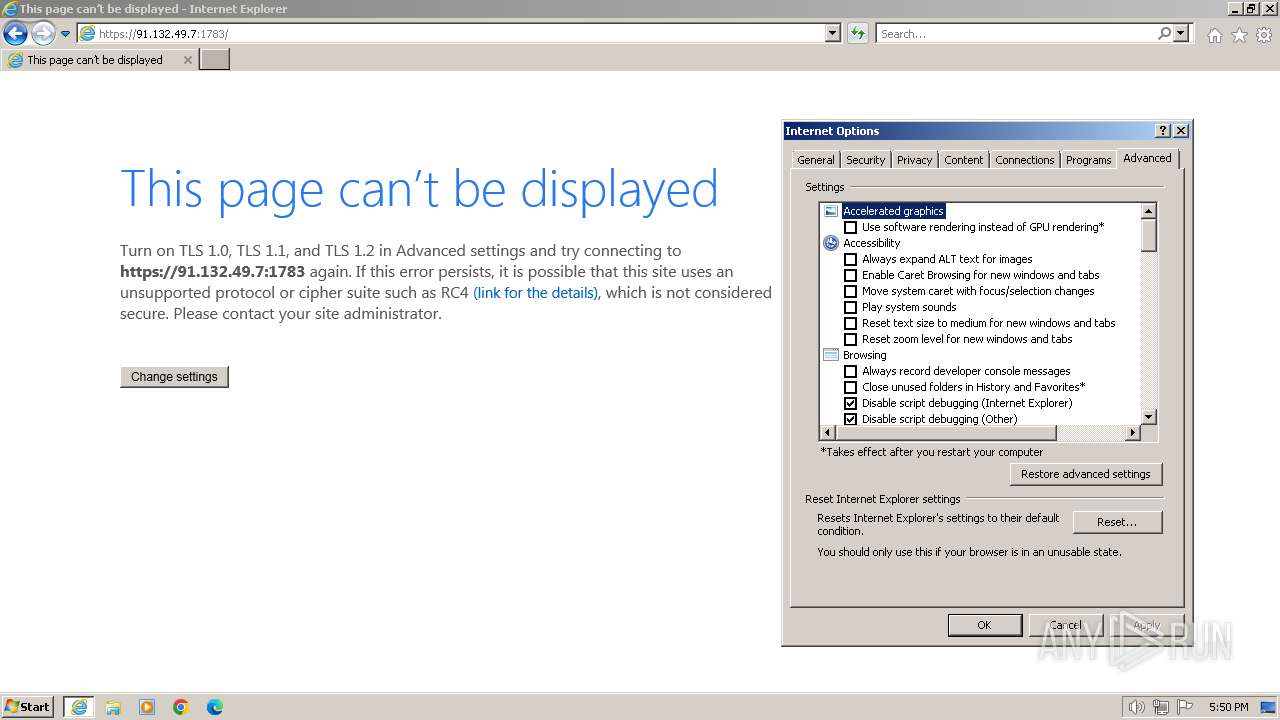Switch to the Privacy tab
The height and width of the screenshot is (720, 1280).
(914, 160)
